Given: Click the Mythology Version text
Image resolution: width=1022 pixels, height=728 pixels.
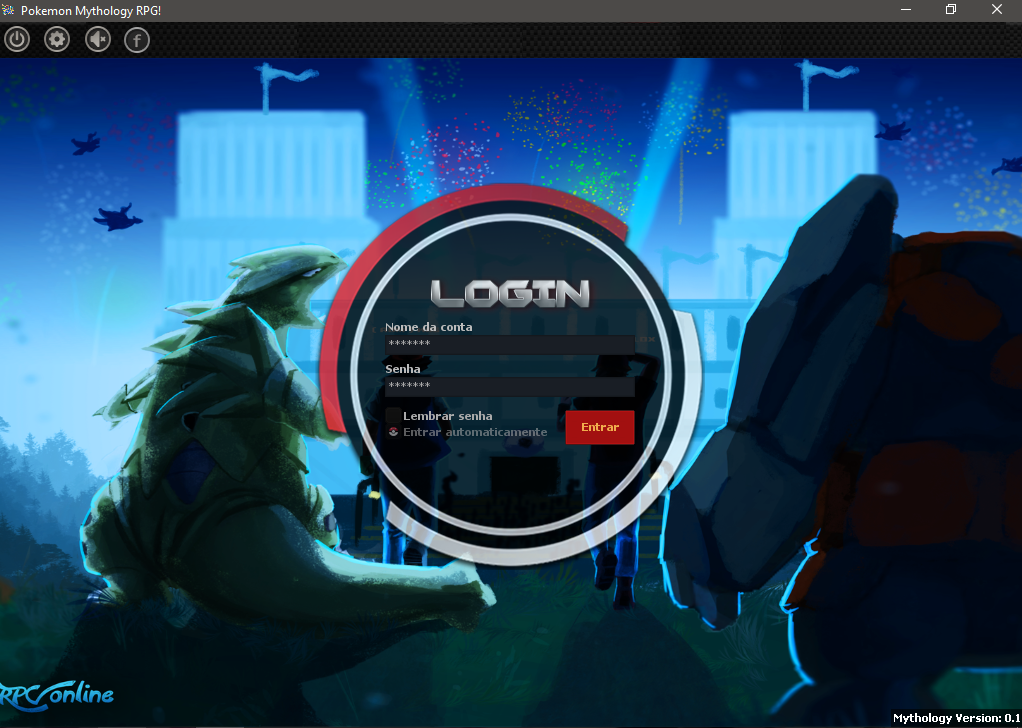Looking at the screenshot, I should [x=956, y=718].
